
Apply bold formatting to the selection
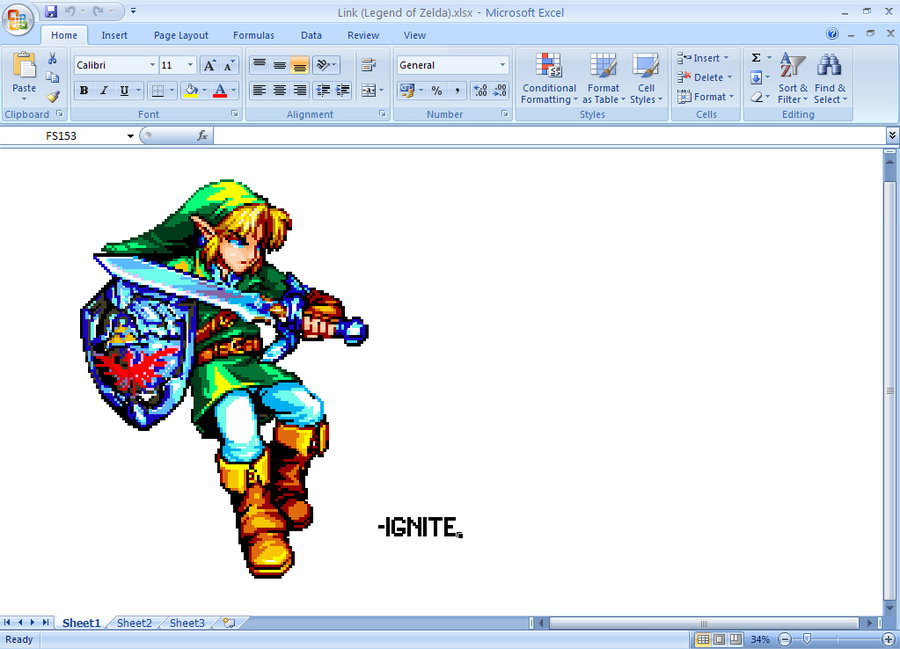(84, 90)
